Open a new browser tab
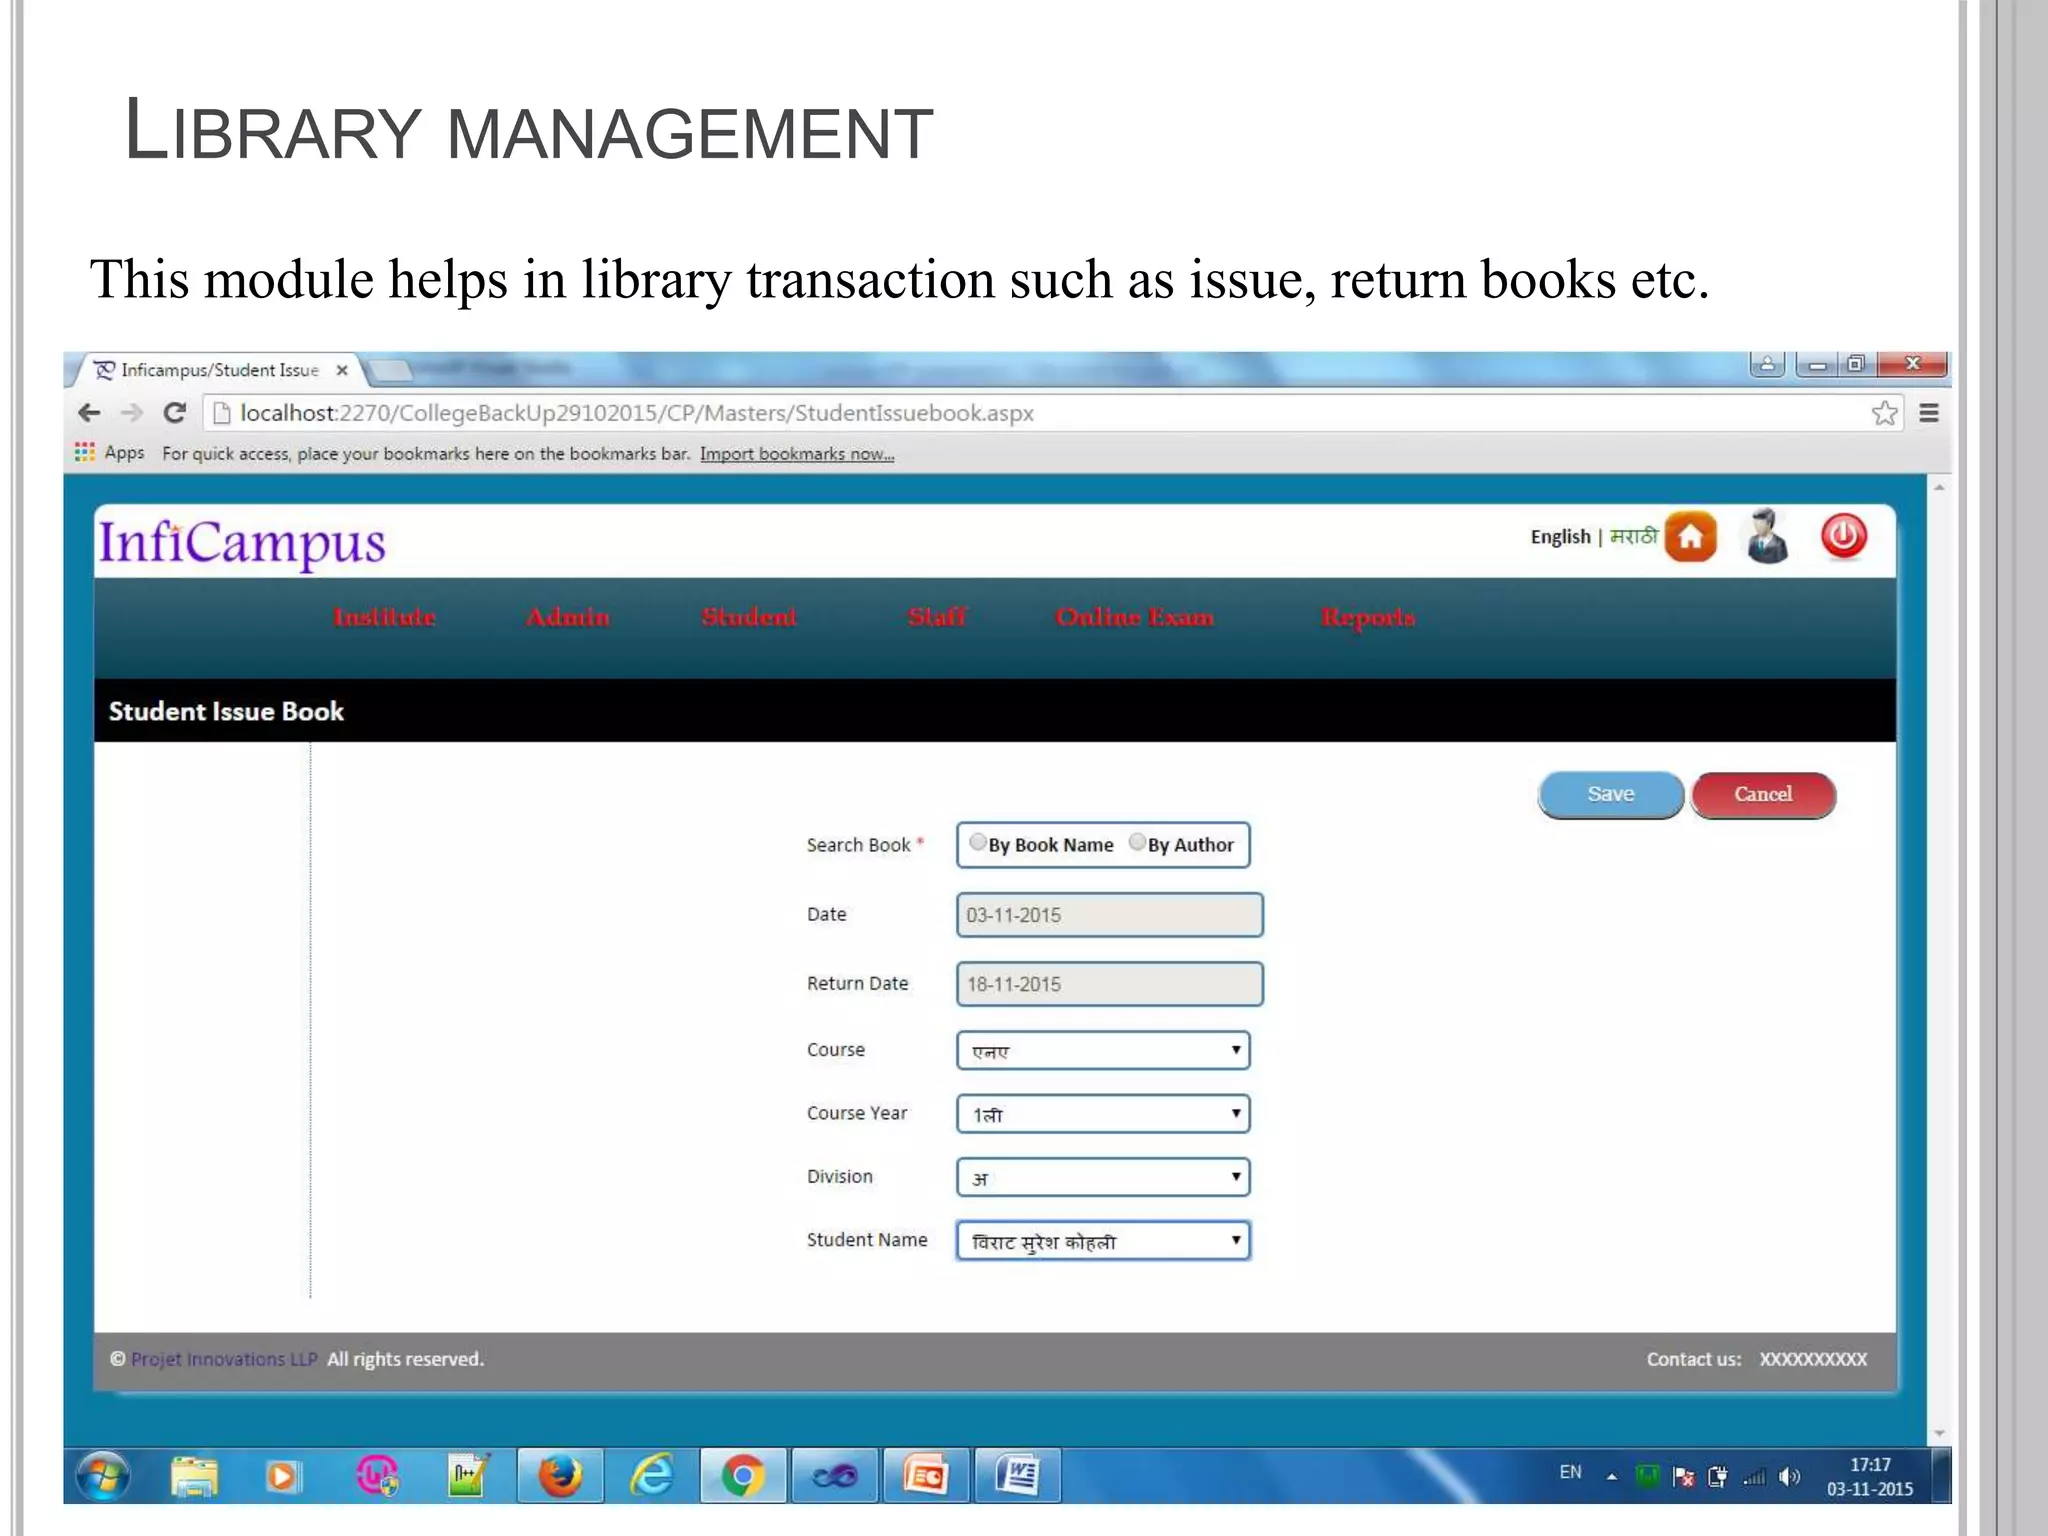This screenshot has height=1536, width=2048. pyautogui.click(x=393, y=371)
